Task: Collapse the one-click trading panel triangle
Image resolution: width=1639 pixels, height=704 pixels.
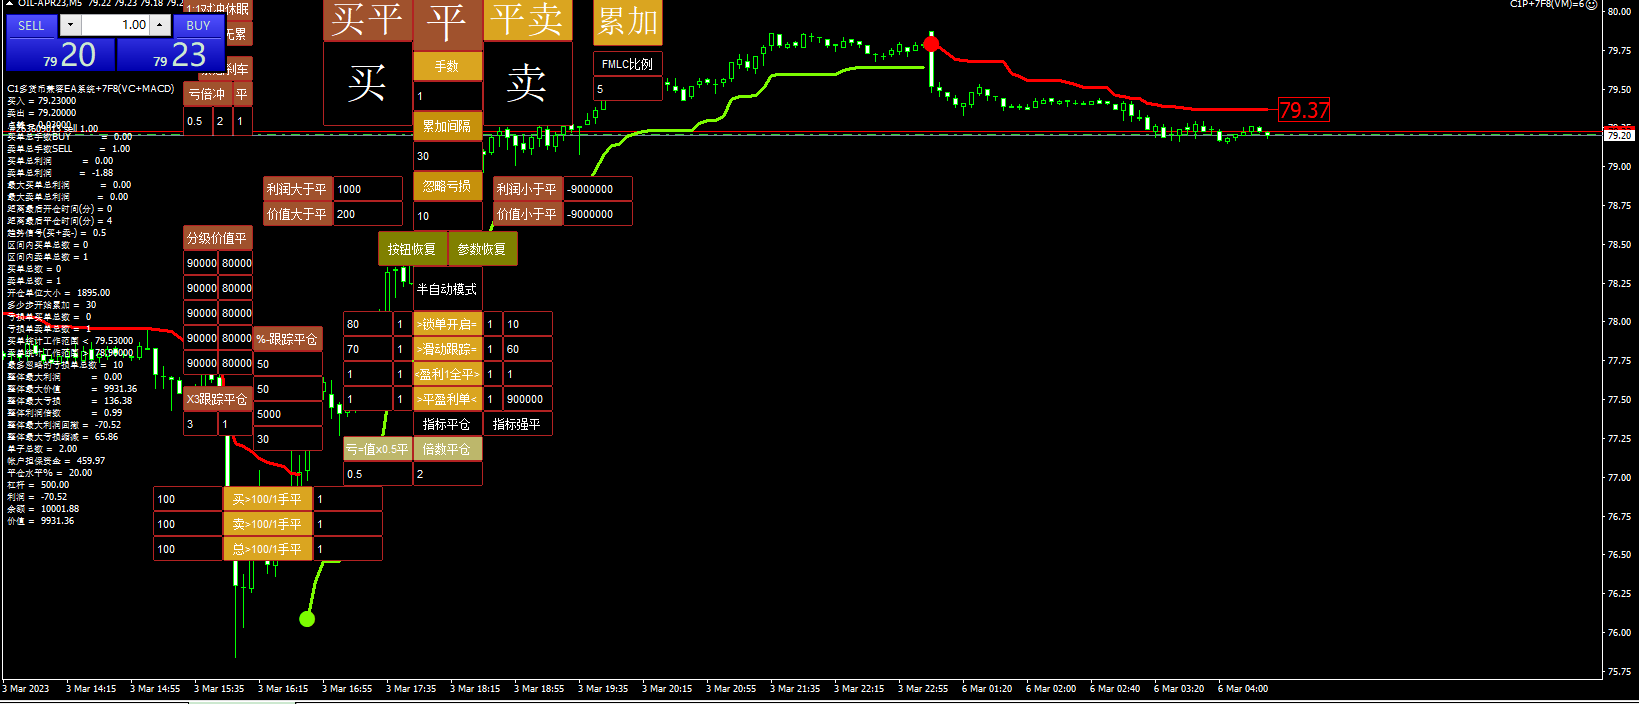Action: tap(10, 4)
